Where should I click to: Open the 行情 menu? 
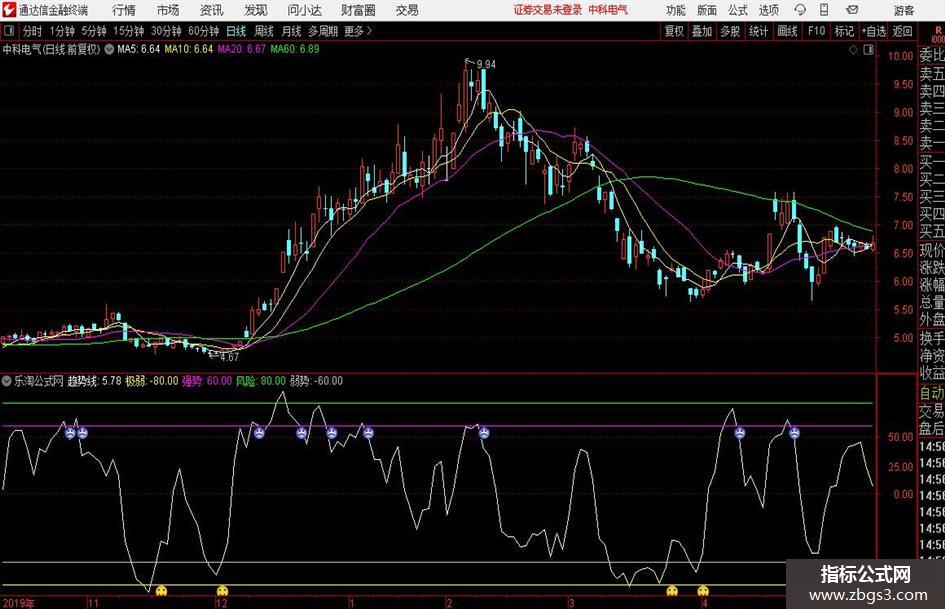click(124, 10)
